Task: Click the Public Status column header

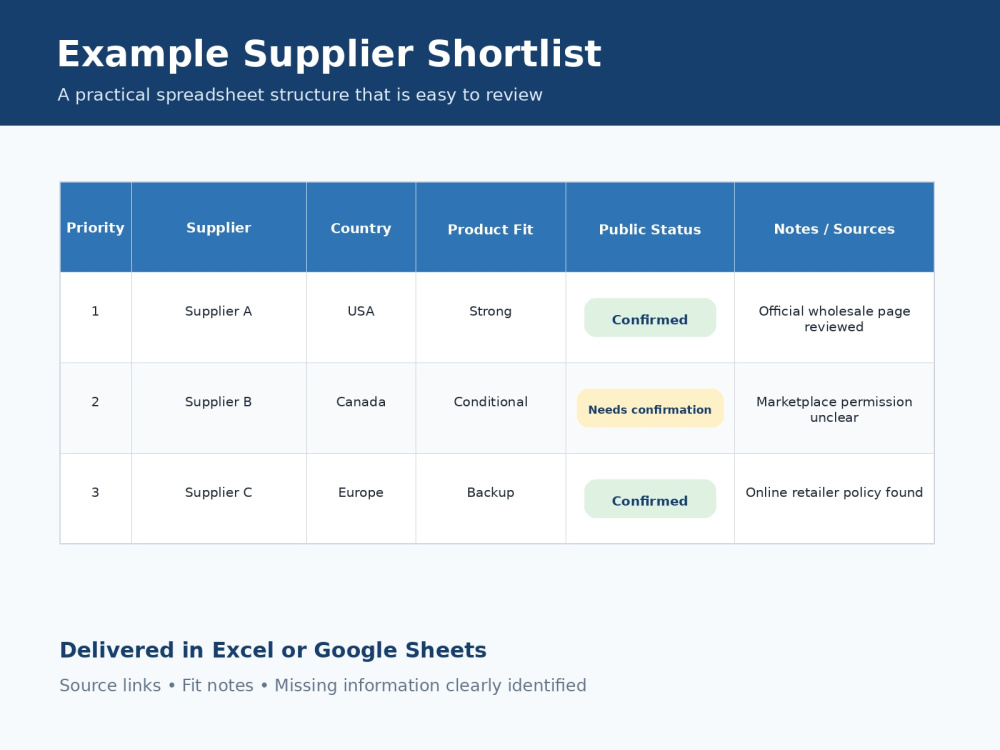Action: [x=650, y=228]
